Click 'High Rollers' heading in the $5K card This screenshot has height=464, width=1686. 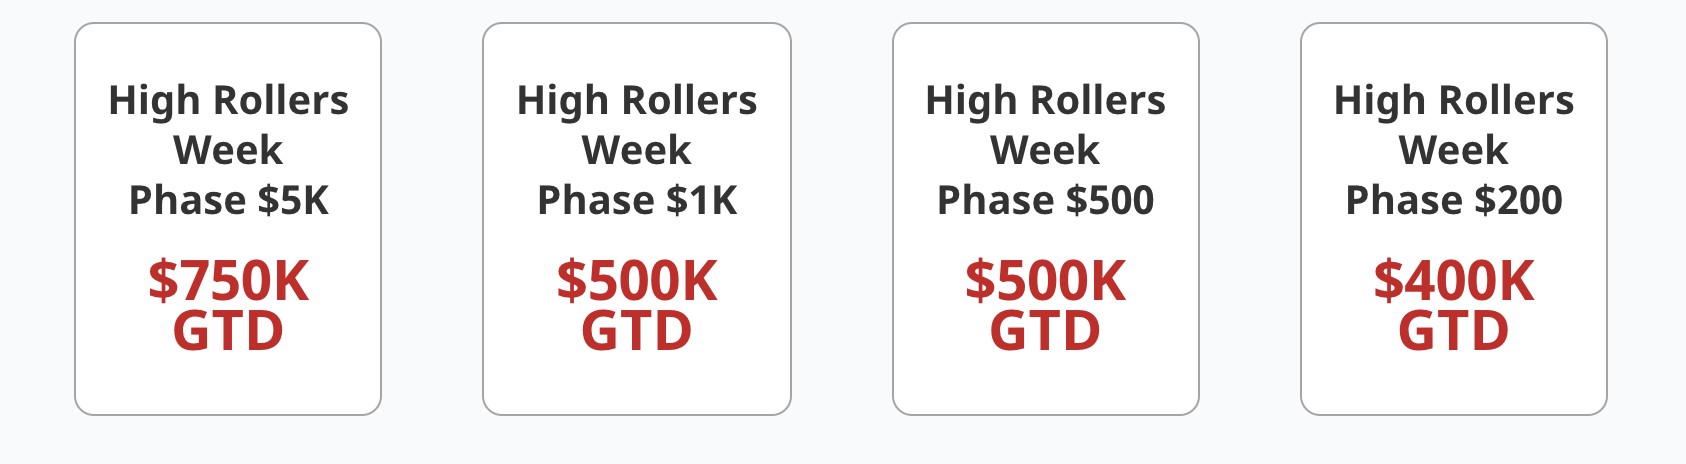pyautogui.click(x=228, y=101)
